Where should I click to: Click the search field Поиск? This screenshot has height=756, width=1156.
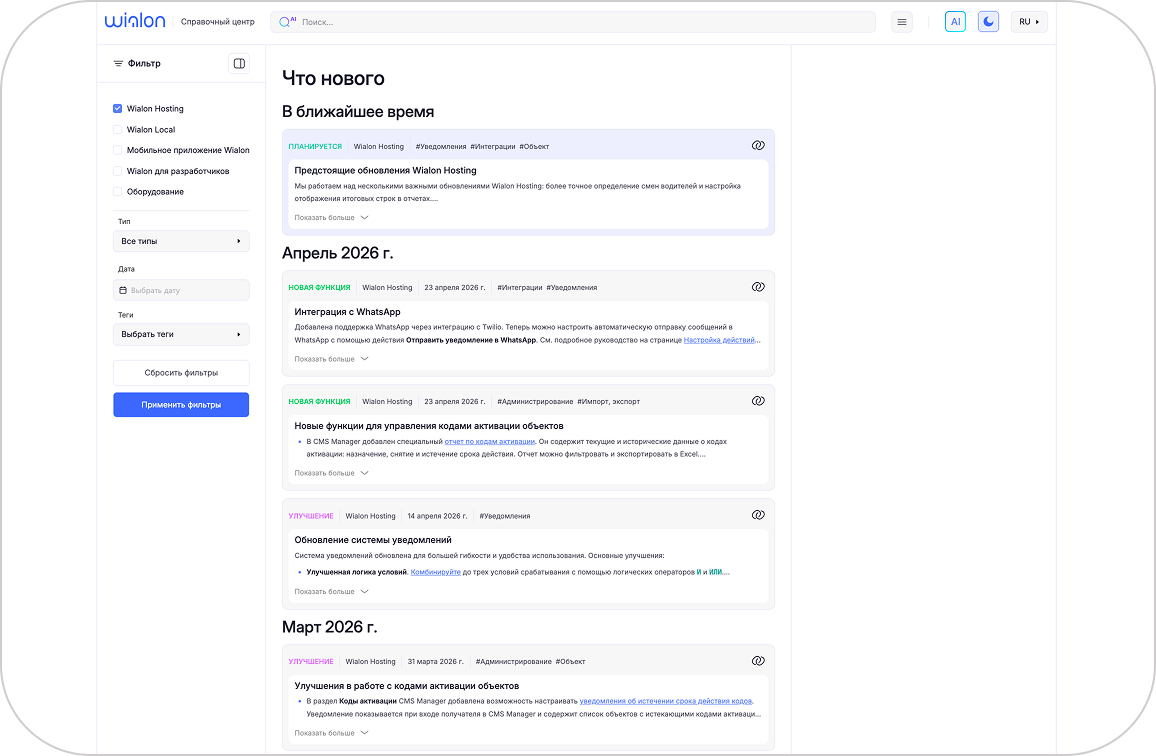pos(573,22)
